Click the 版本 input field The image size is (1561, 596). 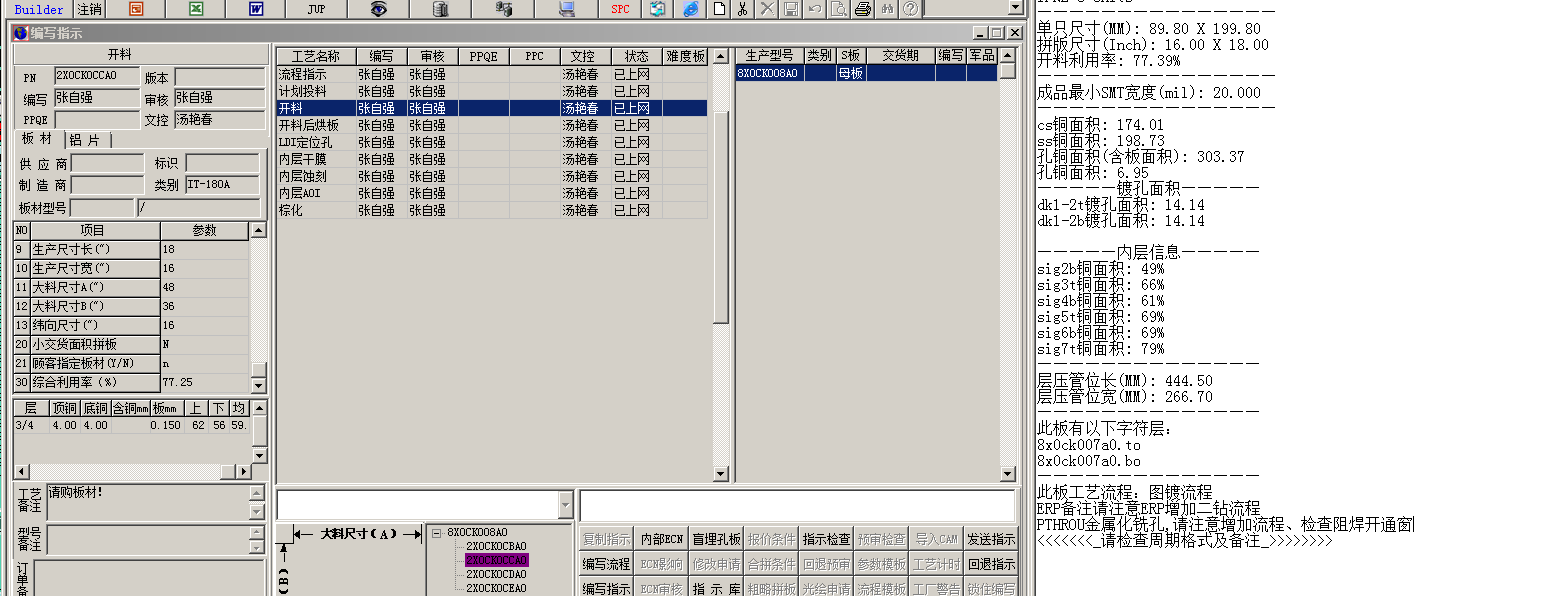(220, 77)
